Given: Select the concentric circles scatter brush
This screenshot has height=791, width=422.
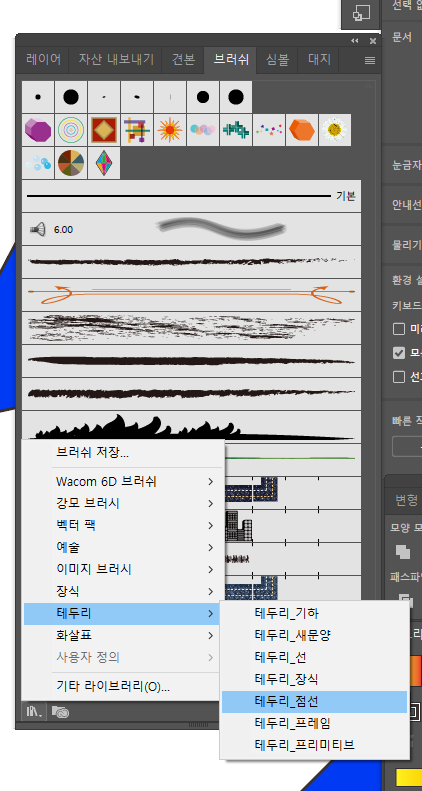Looking at the screenshot, I should click(x=71, y=130).
